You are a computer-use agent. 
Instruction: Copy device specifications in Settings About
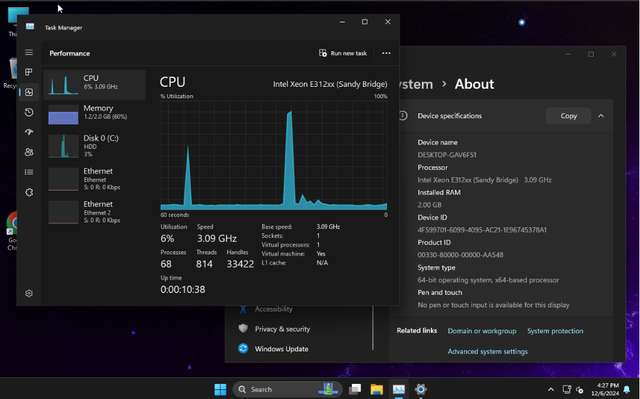point(569,116)
